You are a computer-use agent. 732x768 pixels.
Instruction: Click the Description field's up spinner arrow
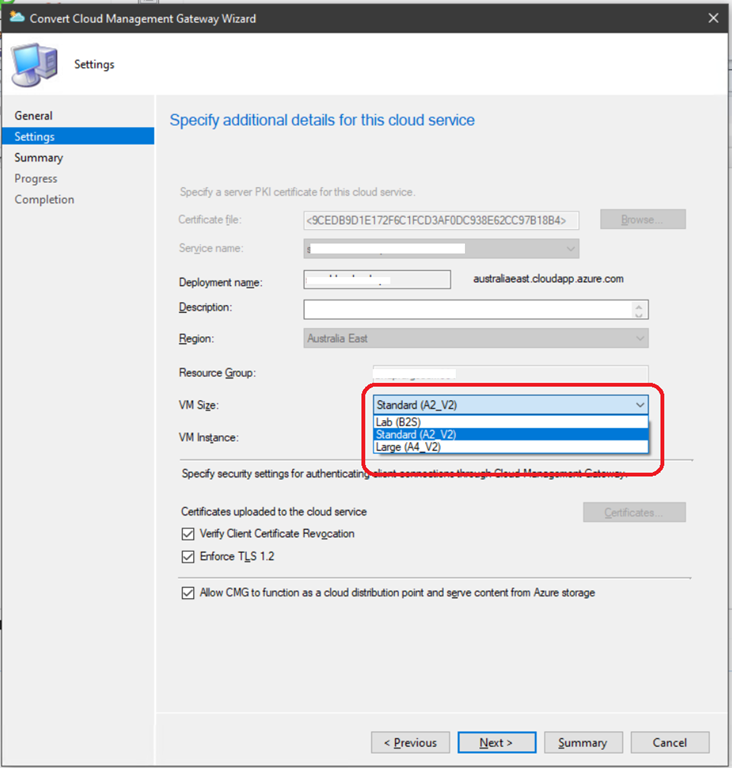(x=641, y=305)
